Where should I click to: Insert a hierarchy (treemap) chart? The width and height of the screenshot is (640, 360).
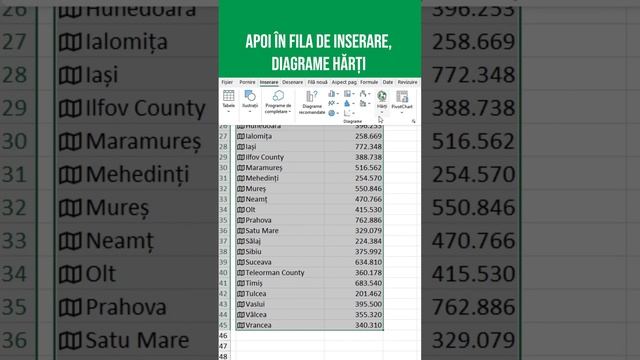[x=347, y=94]
